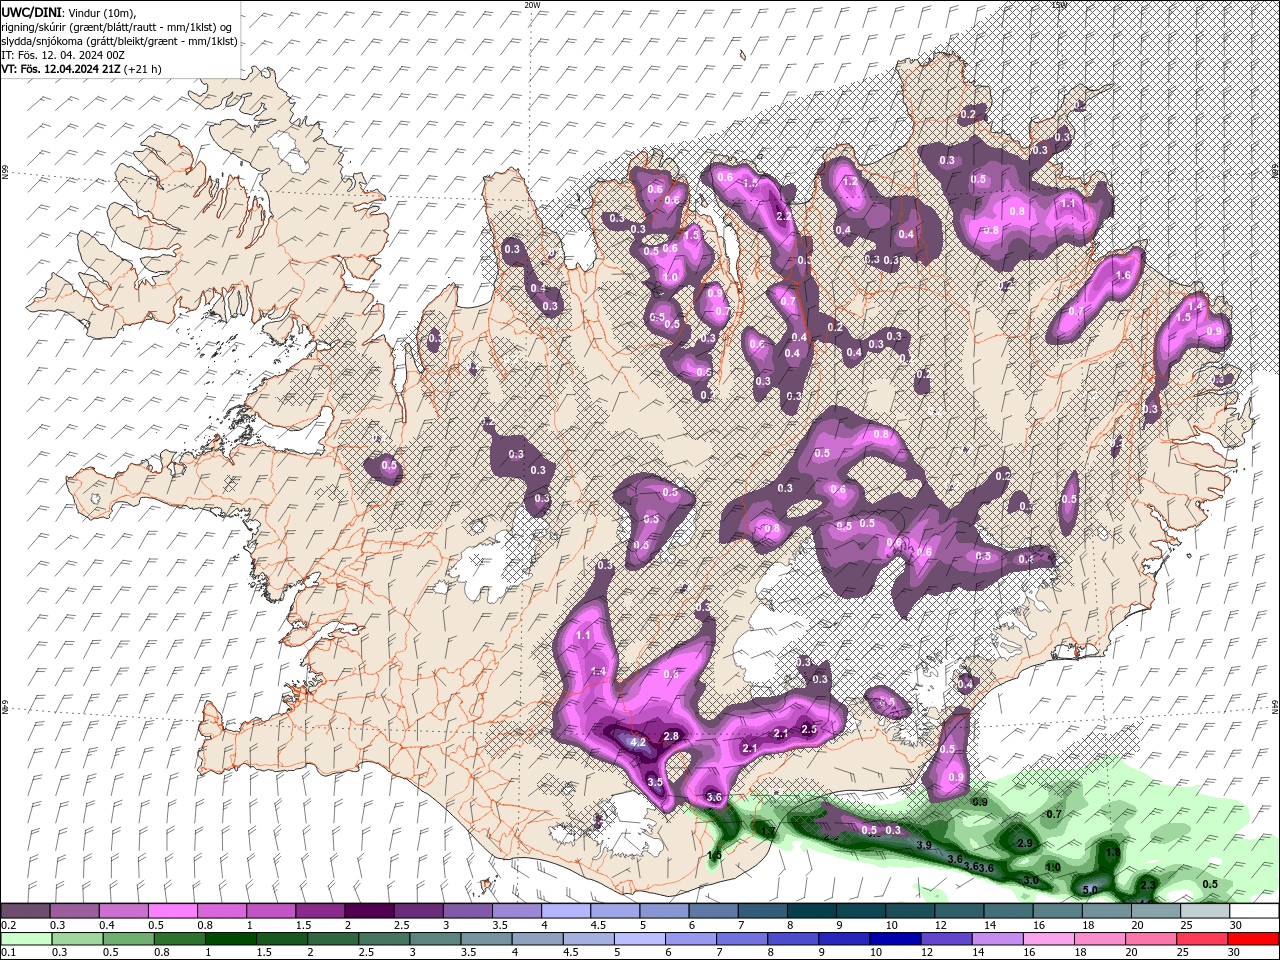
Task: Click the 1.6 snowfall value in the northeast
Action: click(1122, 276)
